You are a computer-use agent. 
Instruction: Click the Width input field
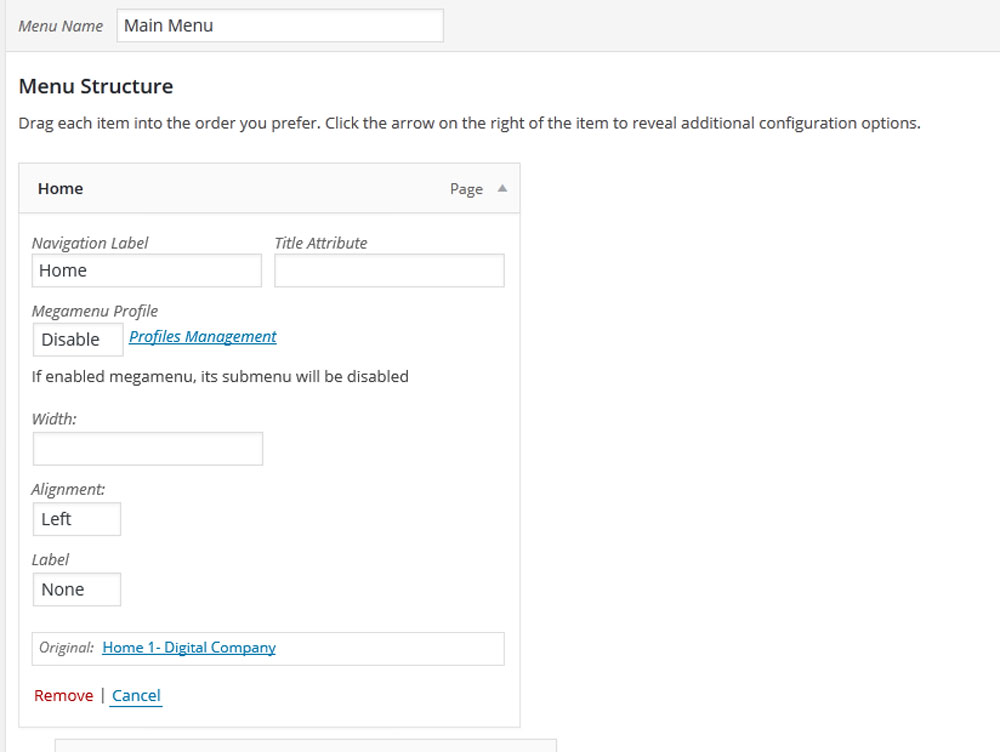(148, 449)
